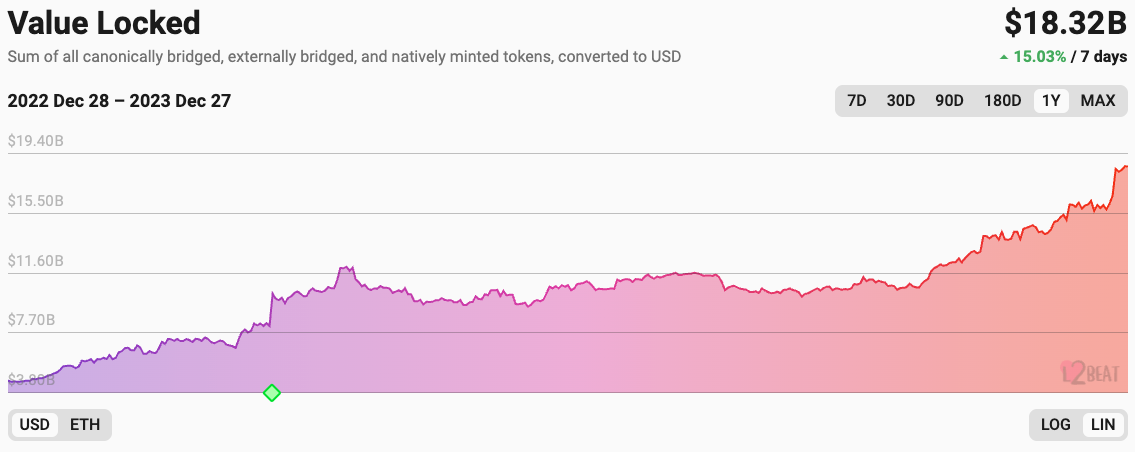Image resolution: width=1135 pixels, height=452 pixels.
Task: Click the $7.70B axis label
Action: pyautogui.click(x=33, y=321)
